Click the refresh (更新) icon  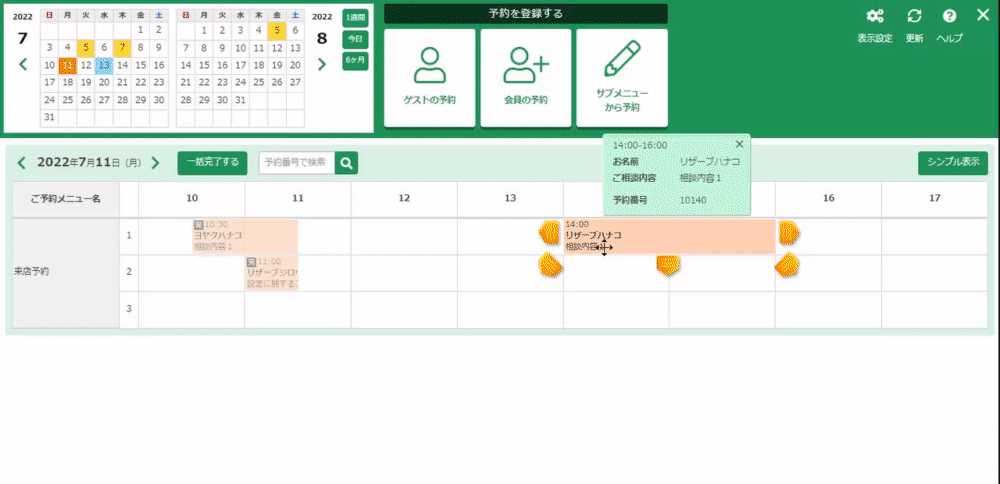coord(915,17)
